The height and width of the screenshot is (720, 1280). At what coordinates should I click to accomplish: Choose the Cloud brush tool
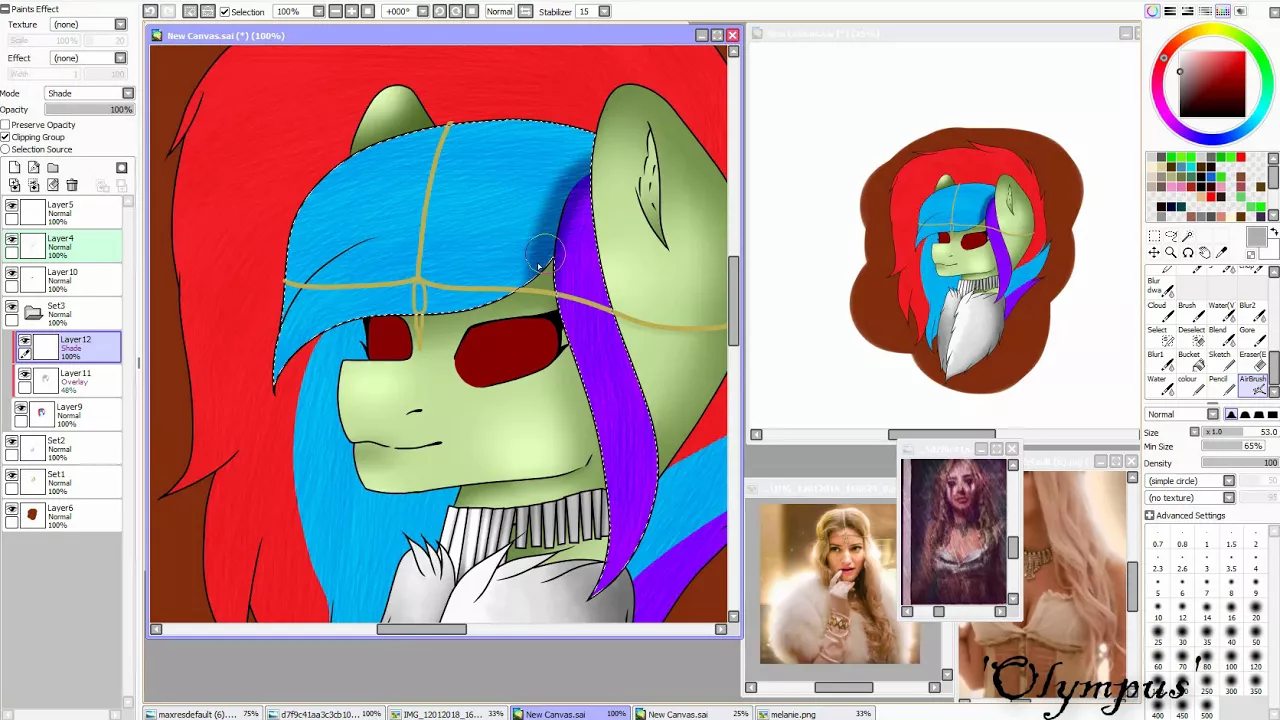click(1160, 312)
